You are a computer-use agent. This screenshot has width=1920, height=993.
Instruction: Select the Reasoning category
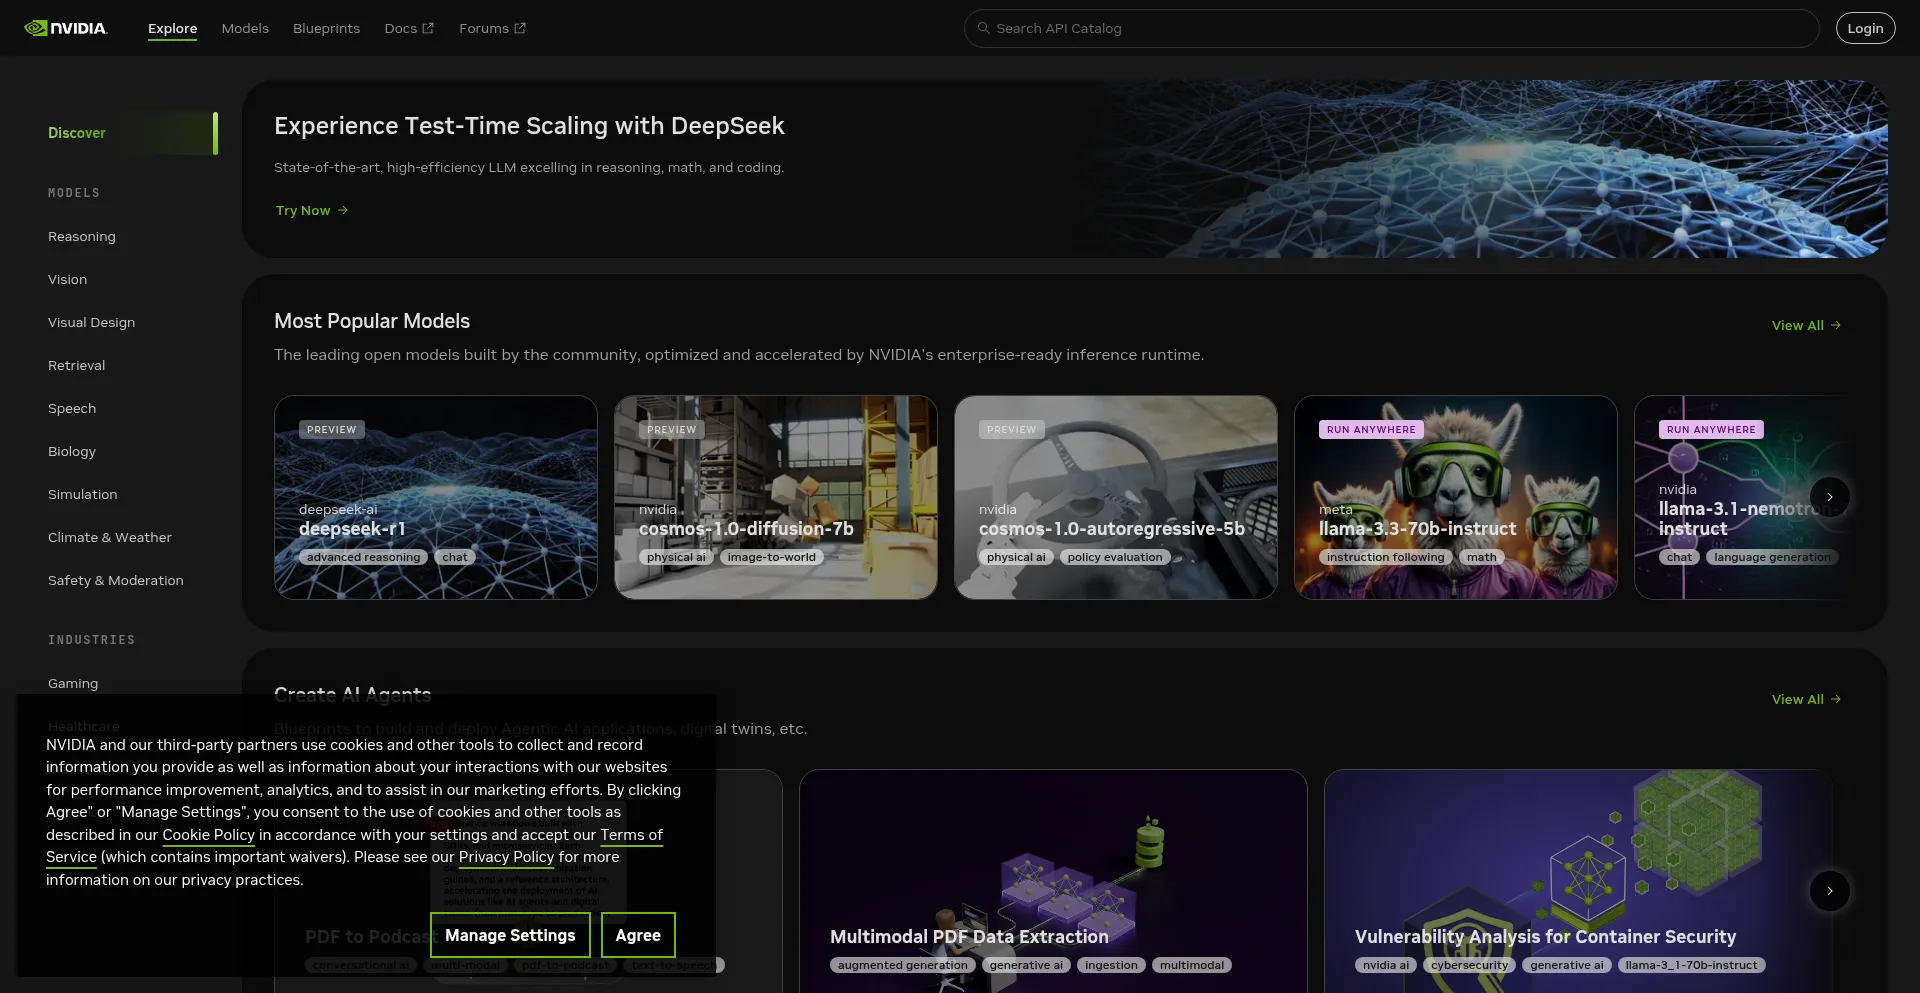click(x=82, y=236)
